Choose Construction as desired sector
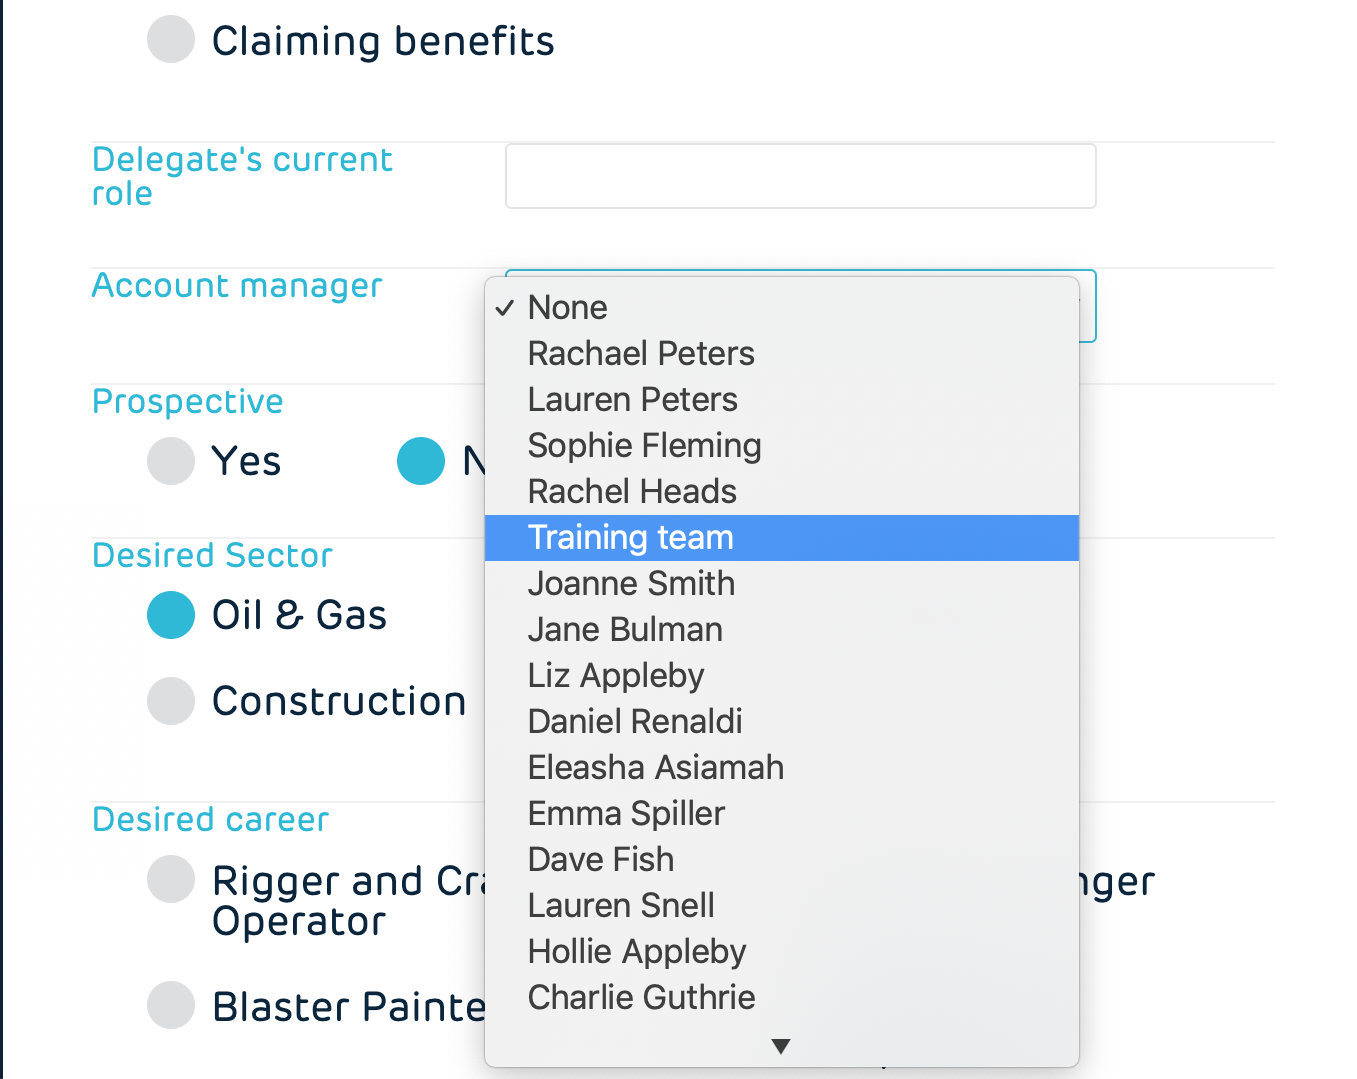The width and height of the screenshot is (1357, 1079). (171, 701)
